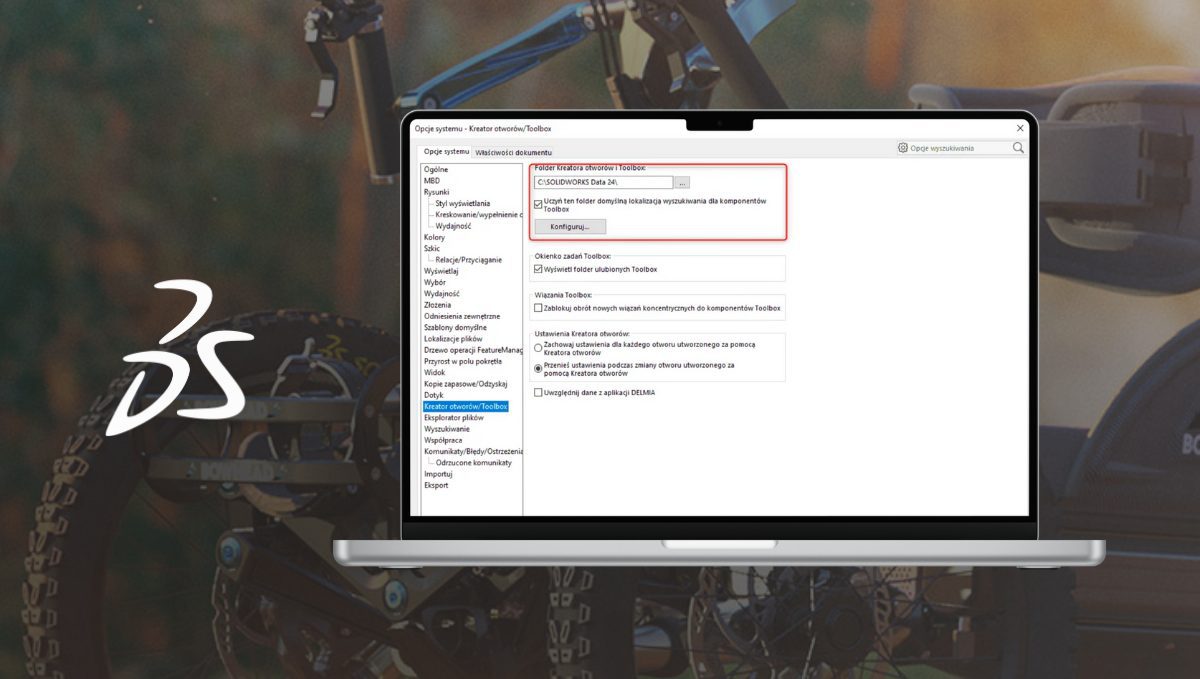The height and width of the screenshot is (679, 1200).
Task: Click the Konfiguruj... button
Action: coord(570,227)
